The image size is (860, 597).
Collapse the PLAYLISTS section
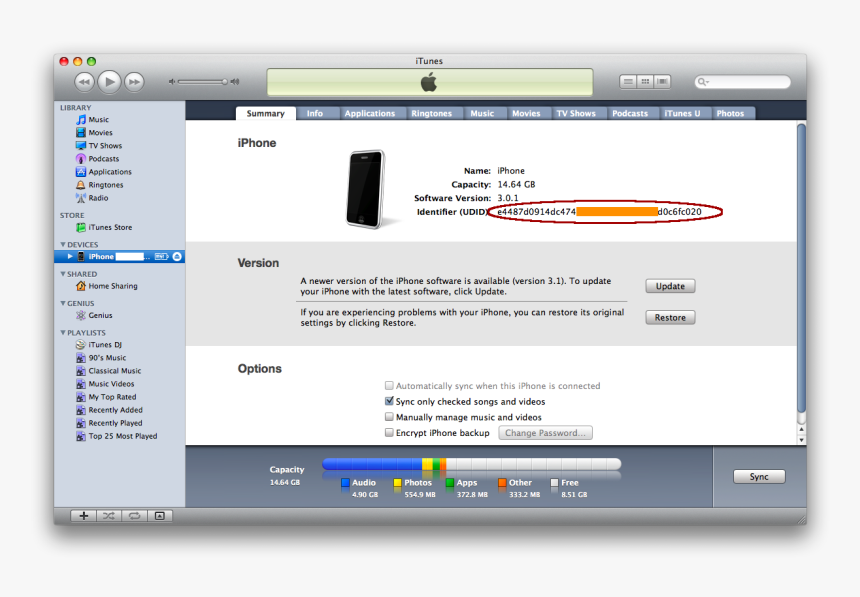[x=63, y=333]
